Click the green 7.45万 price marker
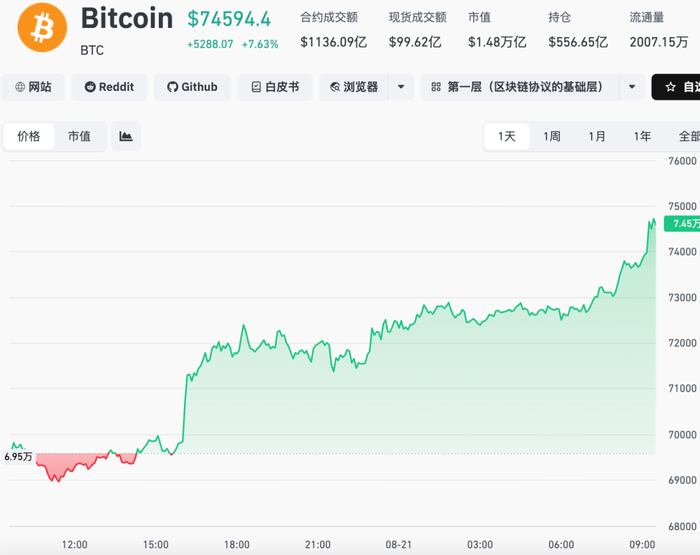Viewport: 700px width, 555px height. tap(682, 223)
